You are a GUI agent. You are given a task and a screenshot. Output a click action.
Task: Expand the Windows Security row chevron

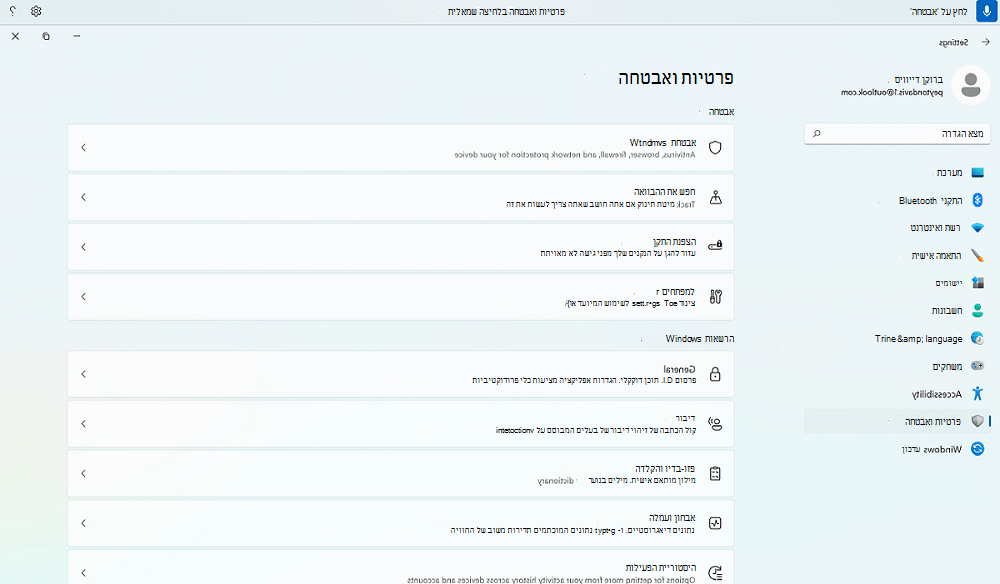tap(84, 147)
